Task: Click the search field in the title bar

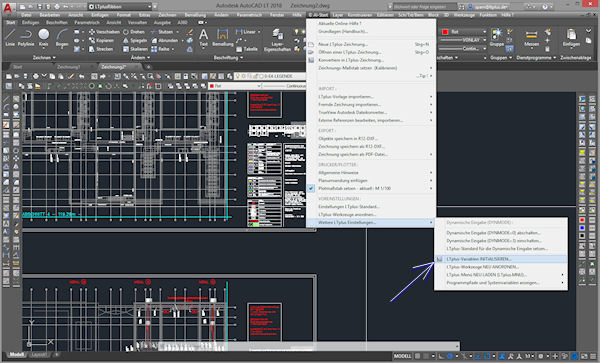Action: 425,7
